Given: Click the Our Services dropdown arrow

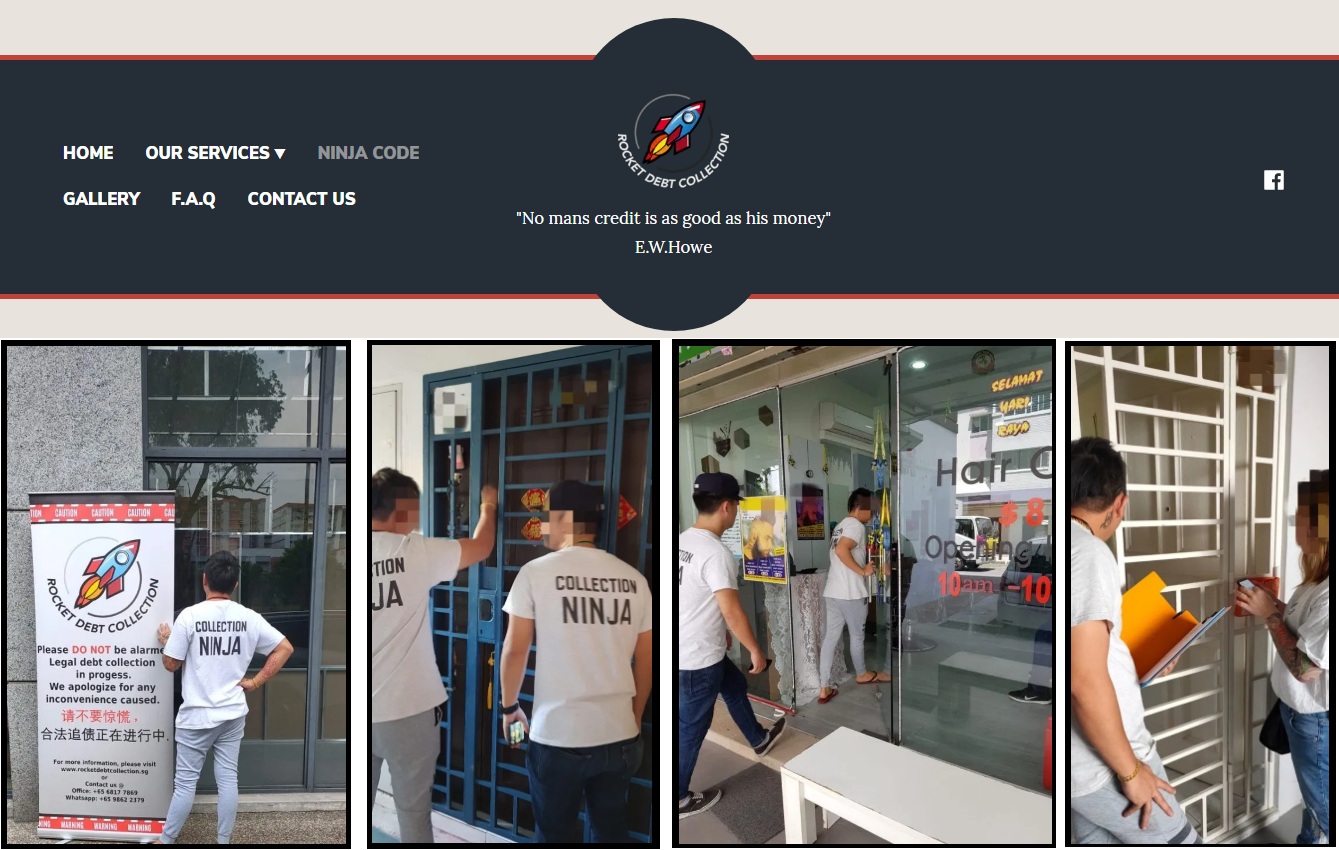Looking at the screenshot, I should (x=280, y=153).
